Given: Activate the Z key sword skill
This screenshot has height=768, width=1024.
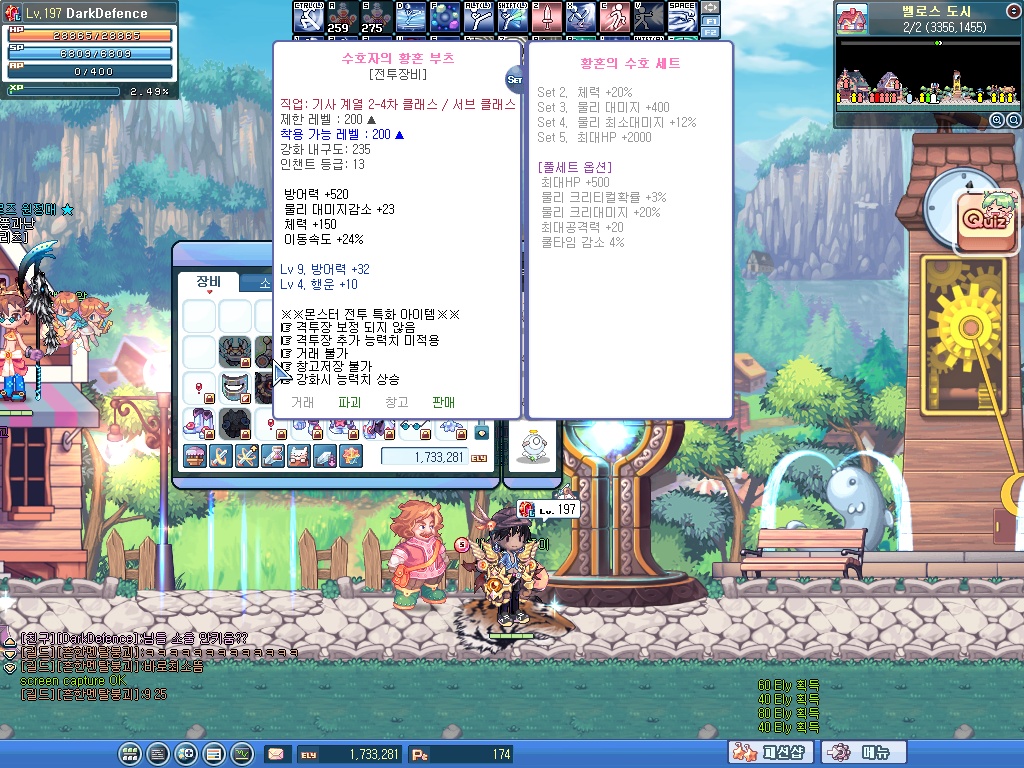Looking at the screenshot, I should click(547, 17).
